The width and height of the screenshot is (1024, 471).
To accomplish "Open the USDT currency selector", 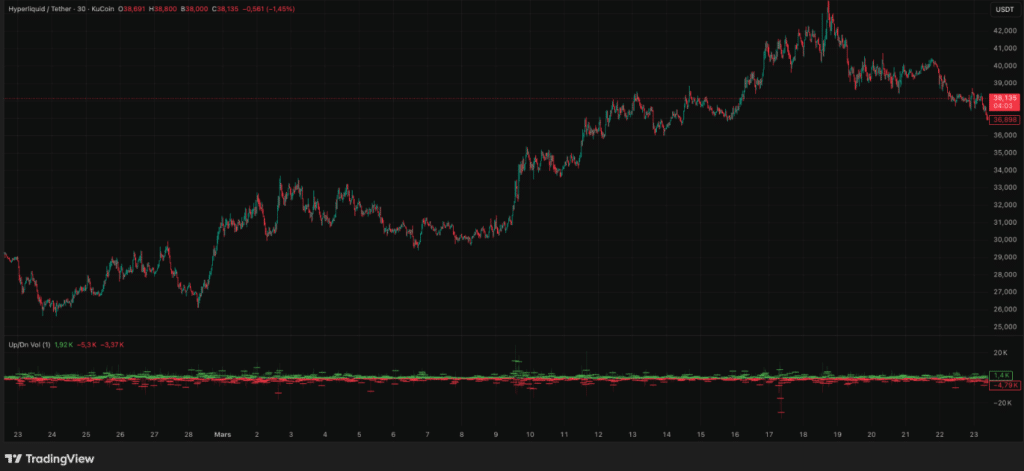I will (x=1003, y=9).
